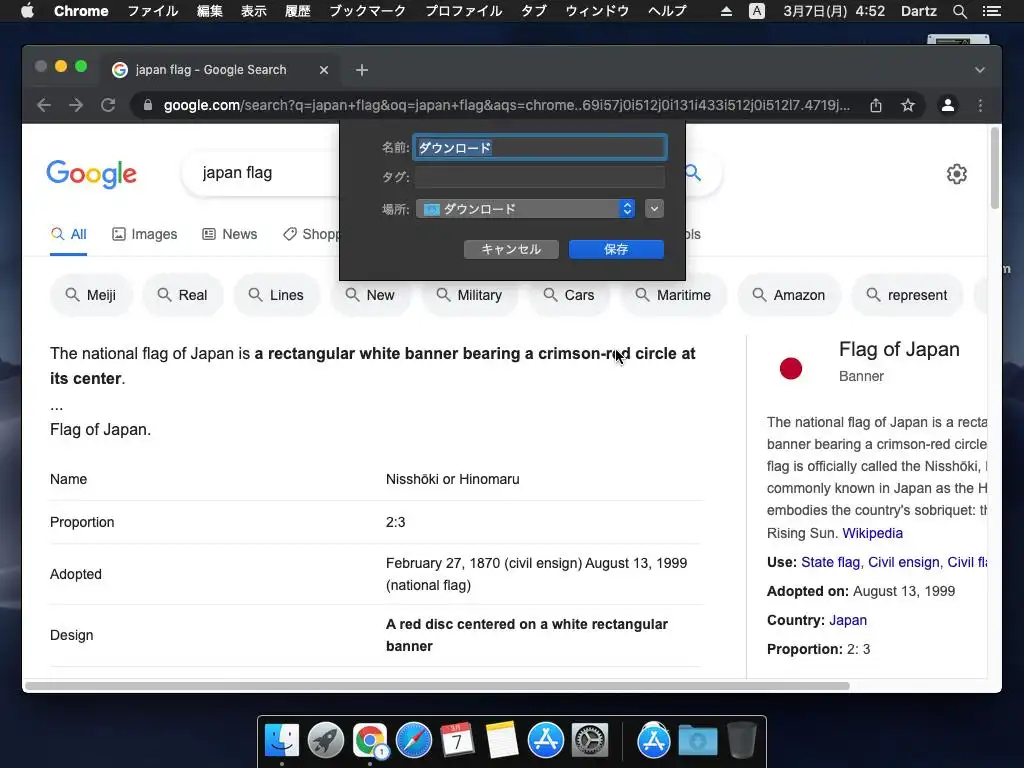Click the eject icon in menu bar
The image size is (1024, 768).
point(726,11)
